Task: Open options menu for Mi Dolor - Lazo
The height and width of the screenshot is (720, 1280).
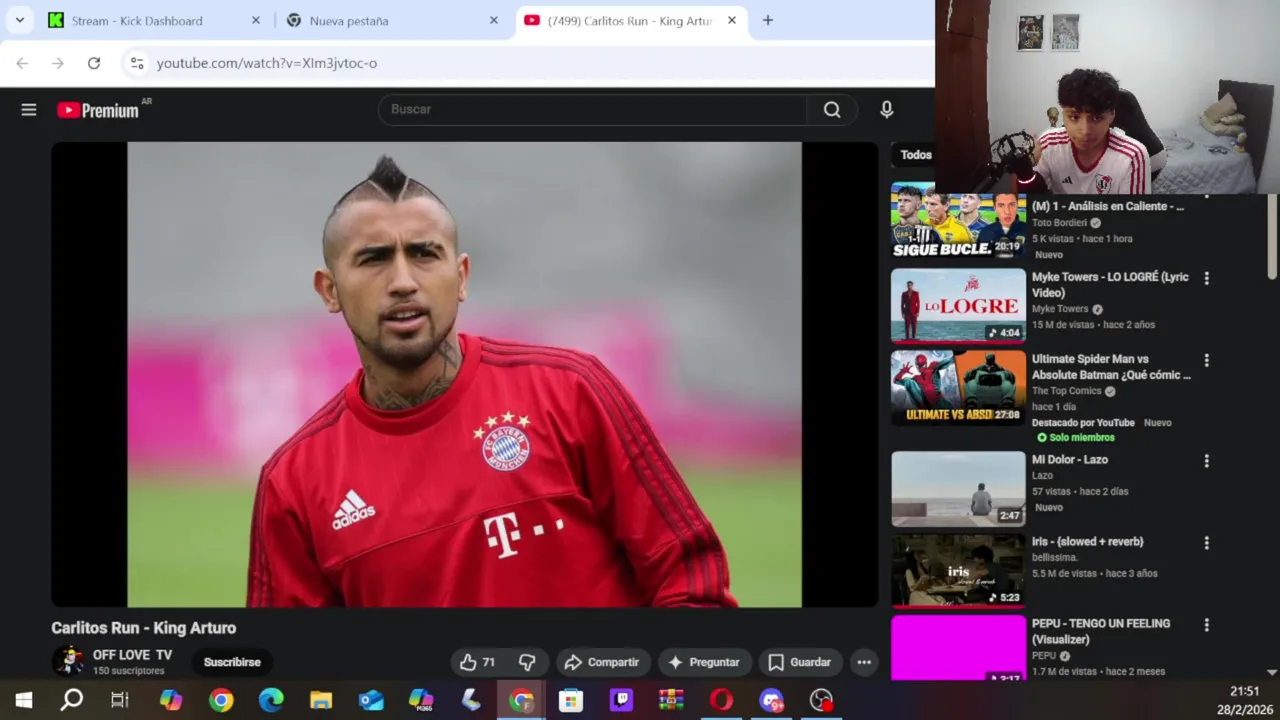Action: (x=1206, y=461)
